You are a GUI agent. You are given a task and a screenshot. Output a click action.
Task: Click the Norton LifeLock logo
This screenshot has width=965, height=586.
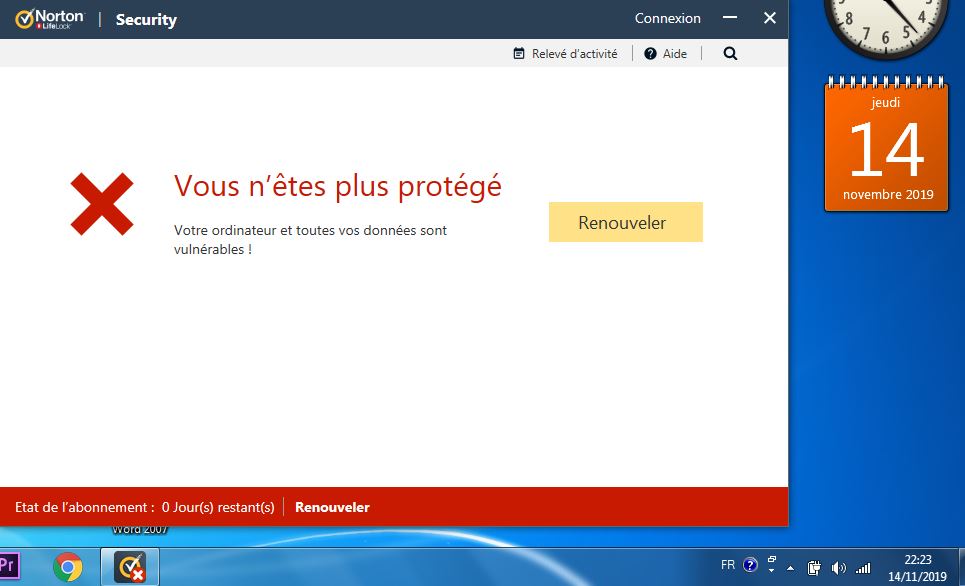click(49, 19)
